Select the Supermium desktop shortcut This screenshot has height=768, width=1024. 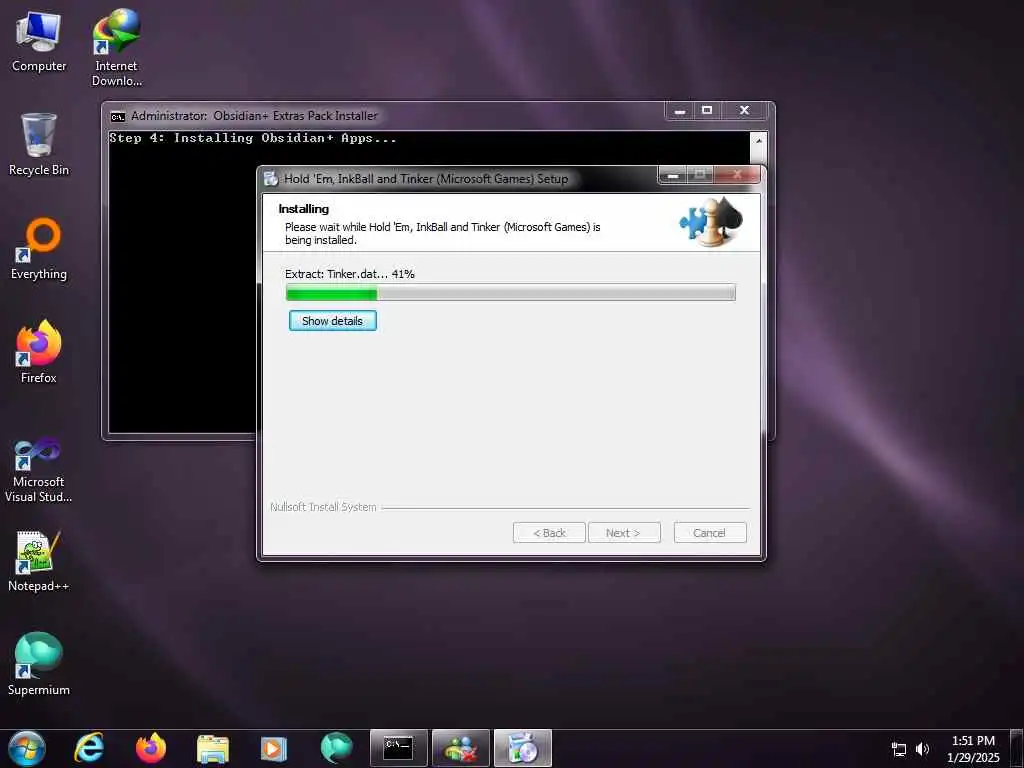(39, 664)
